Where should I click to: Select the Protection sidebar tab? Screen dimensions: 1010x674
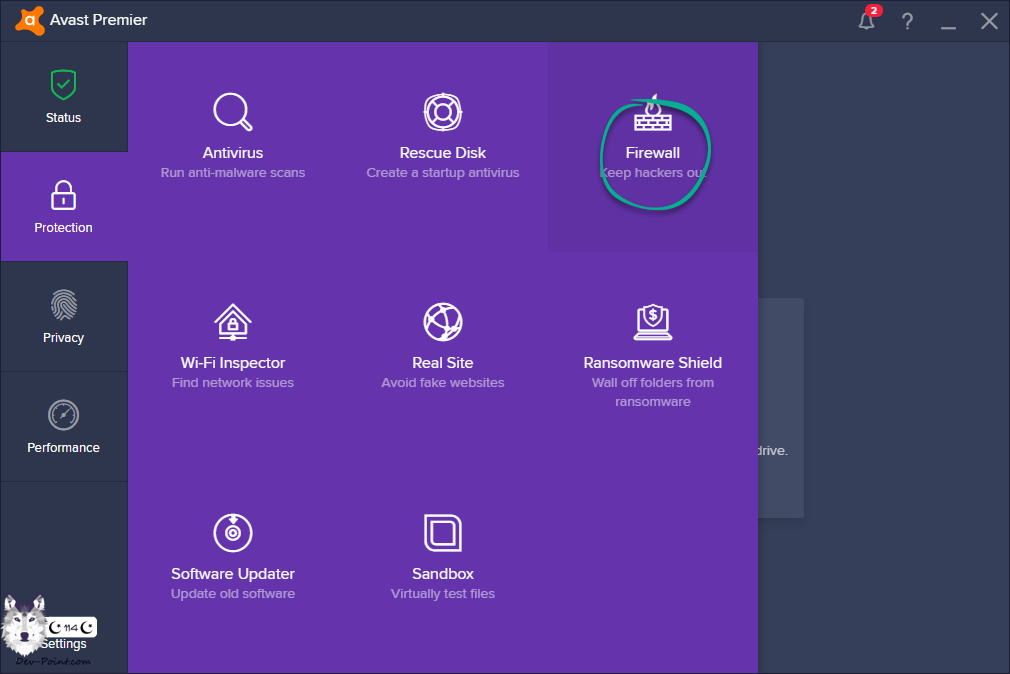(63, 207)
